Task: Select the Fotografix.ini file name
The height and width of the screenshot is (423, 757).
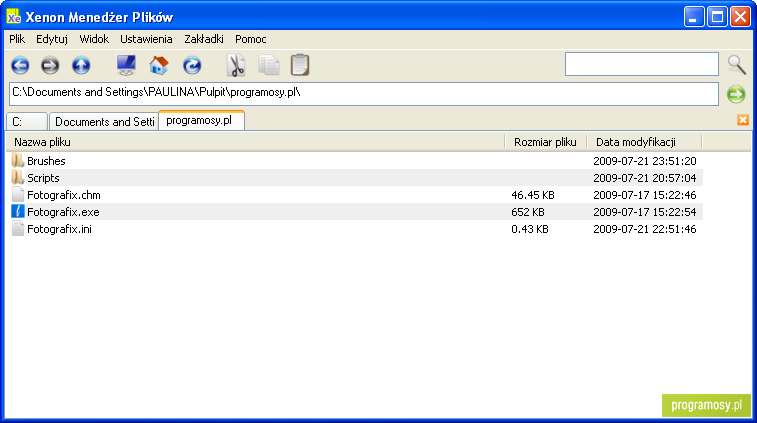Action: coord(59,229)
